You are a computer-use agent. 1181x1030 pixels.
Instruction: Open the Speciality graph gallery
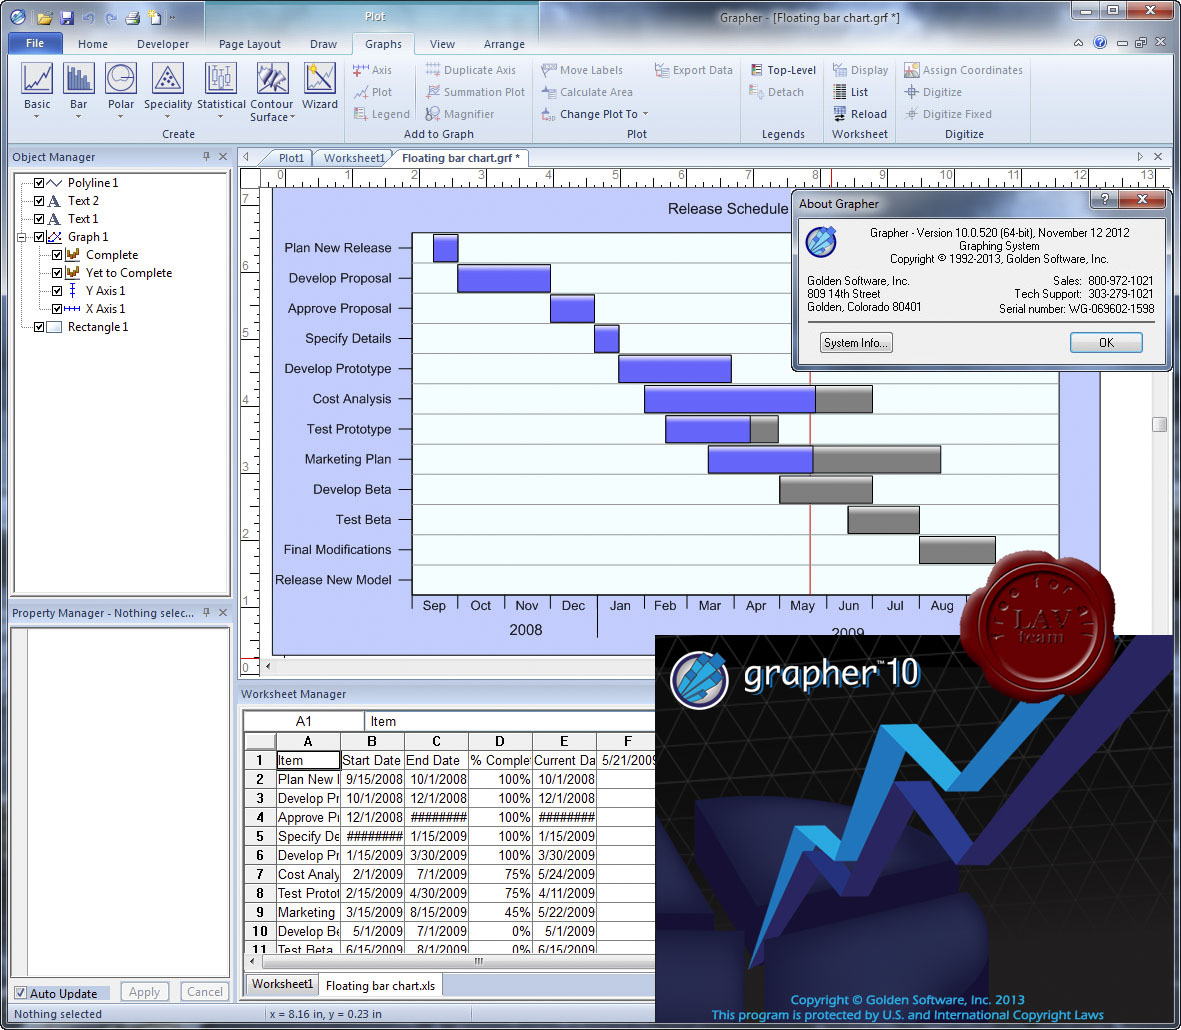point(168,90)
